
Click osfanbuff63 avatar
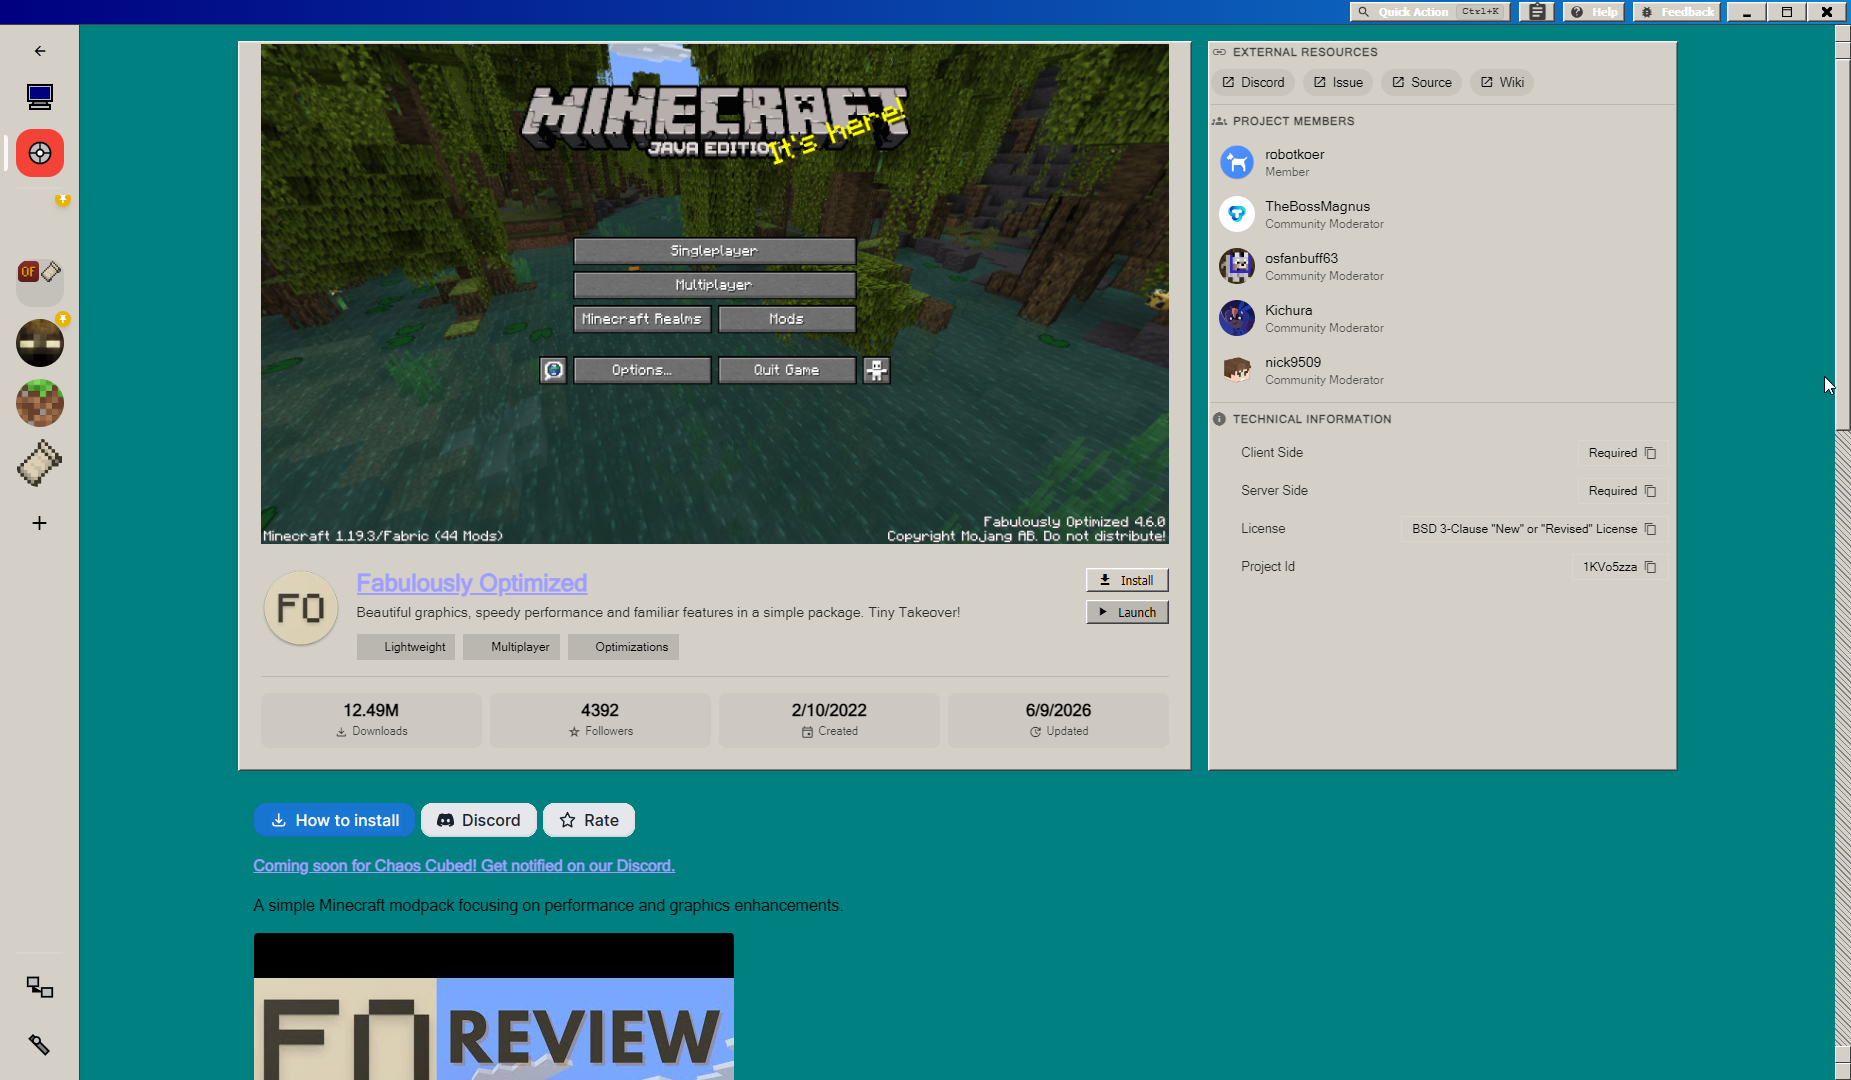(x=1237, y=266)
